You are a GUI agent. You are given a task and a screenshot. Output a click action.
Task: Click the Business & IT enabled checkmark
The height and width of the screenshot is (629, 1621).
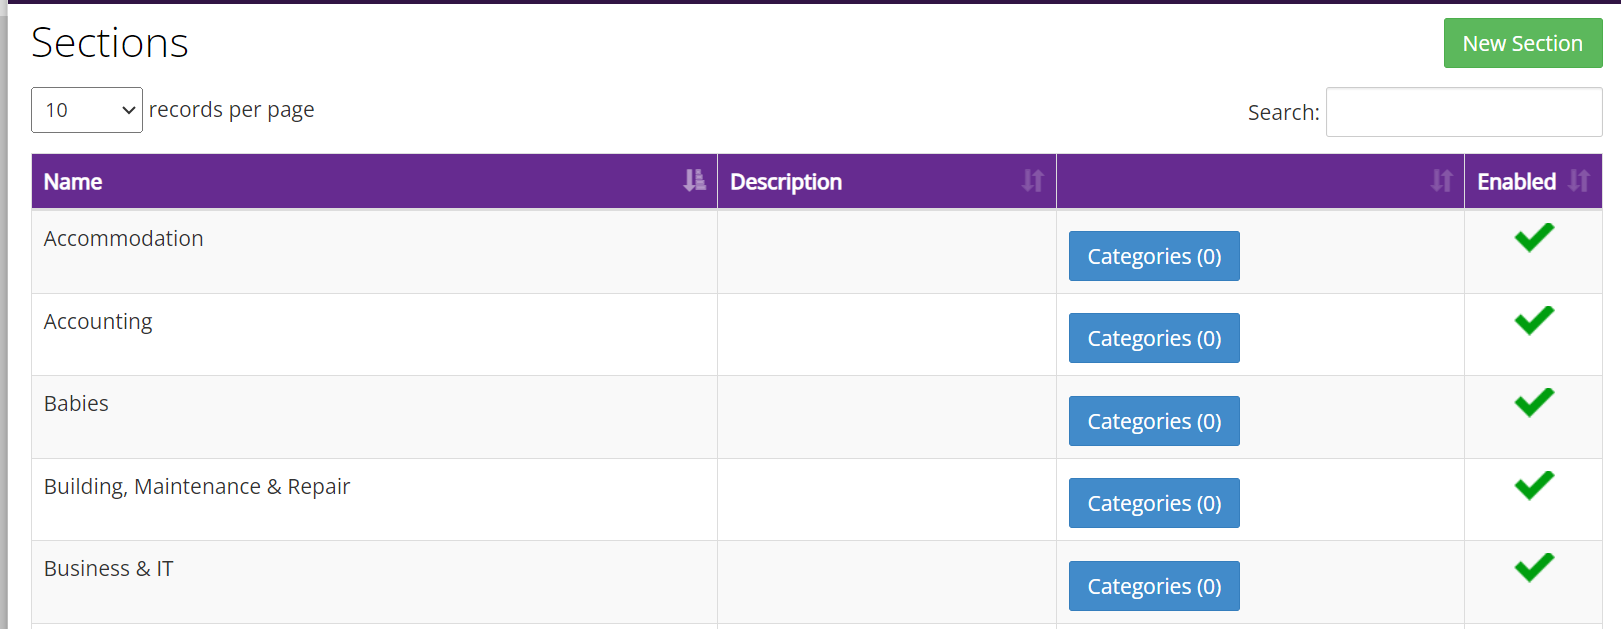(1533, 568)
